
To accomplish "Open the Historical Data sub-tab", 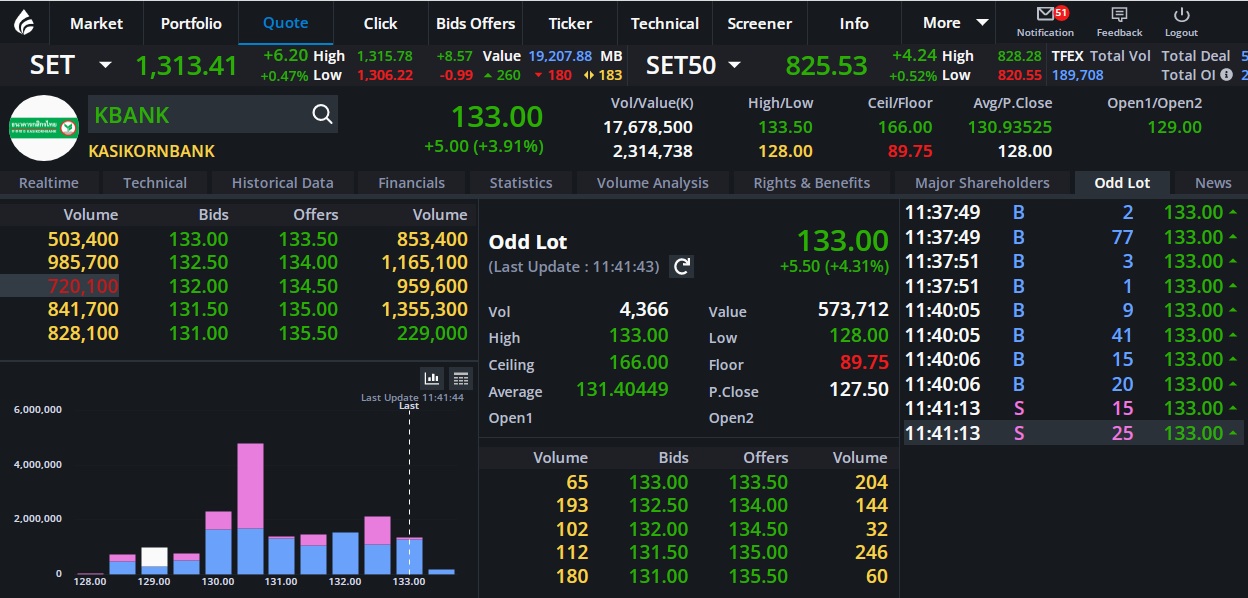I will (x=283, y=183).
